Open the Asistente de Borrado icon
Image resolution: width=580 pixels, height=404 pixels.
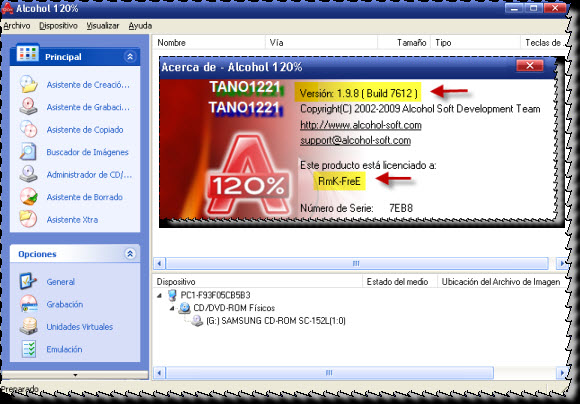29,197
